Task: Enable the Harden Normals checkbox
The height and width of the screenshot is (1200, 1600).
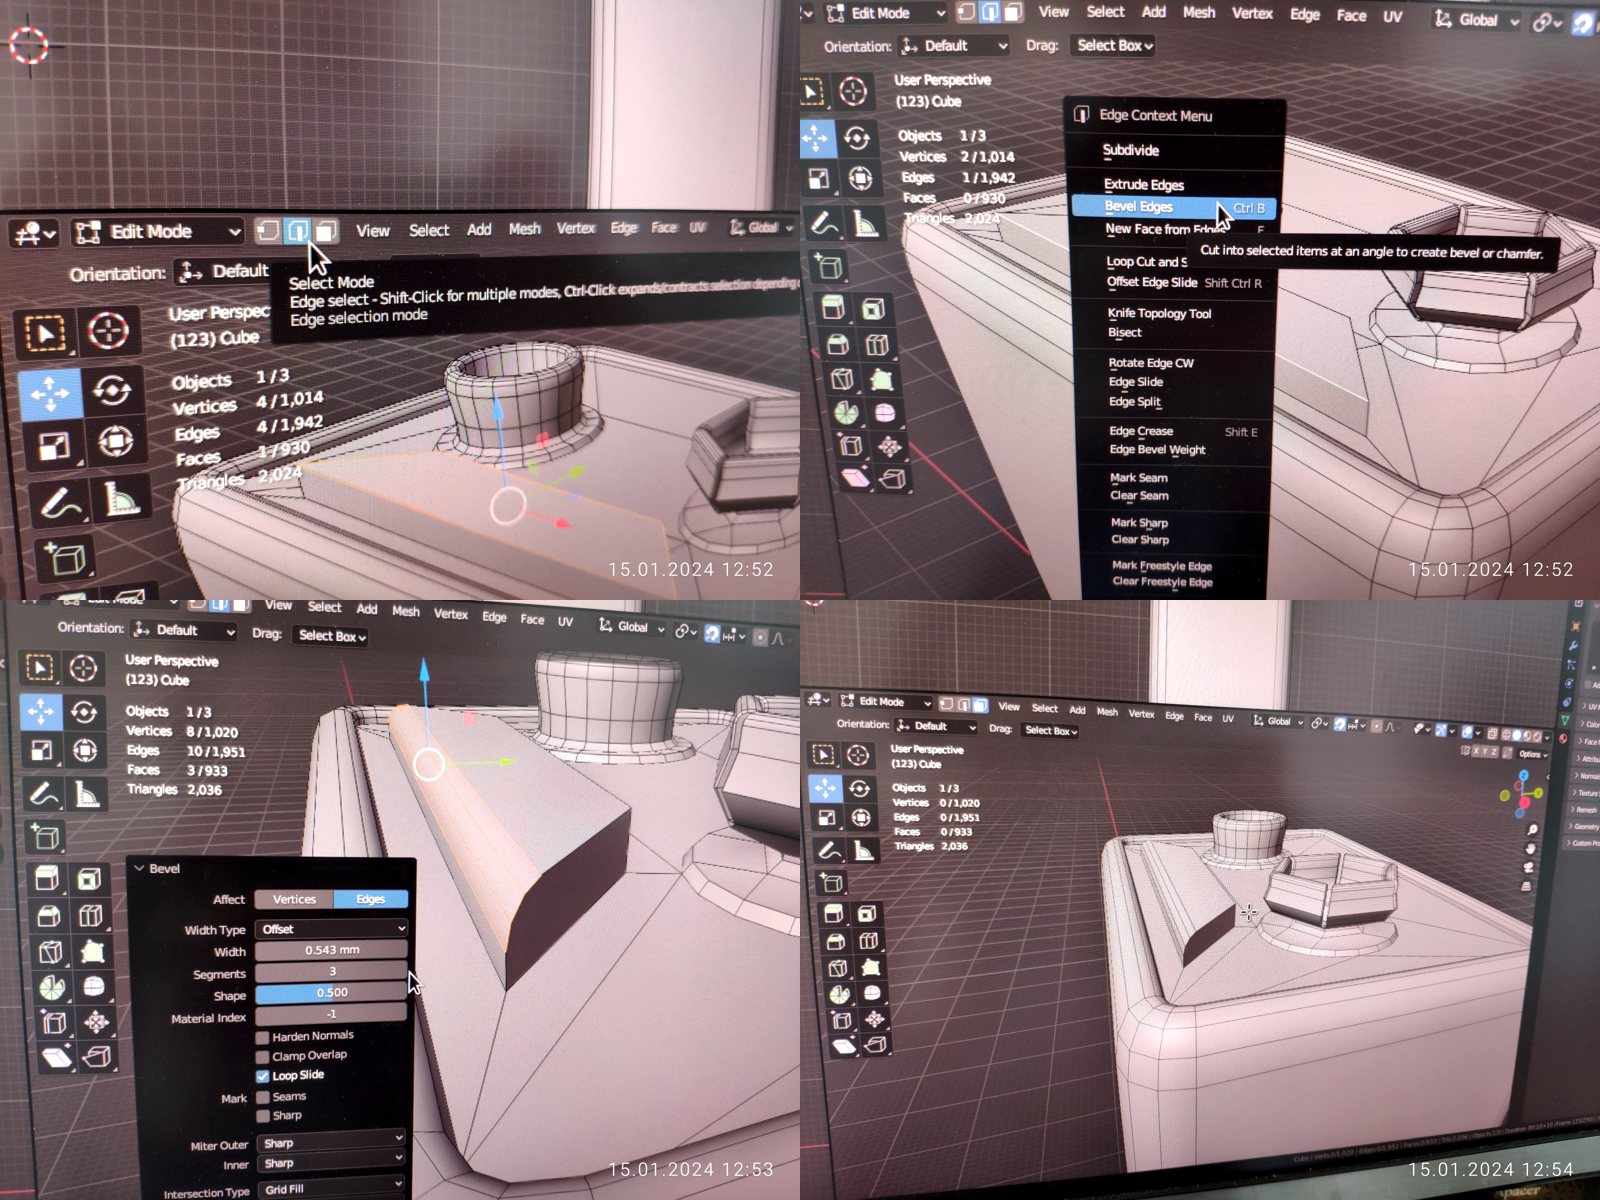Action: coord(262,1037)
